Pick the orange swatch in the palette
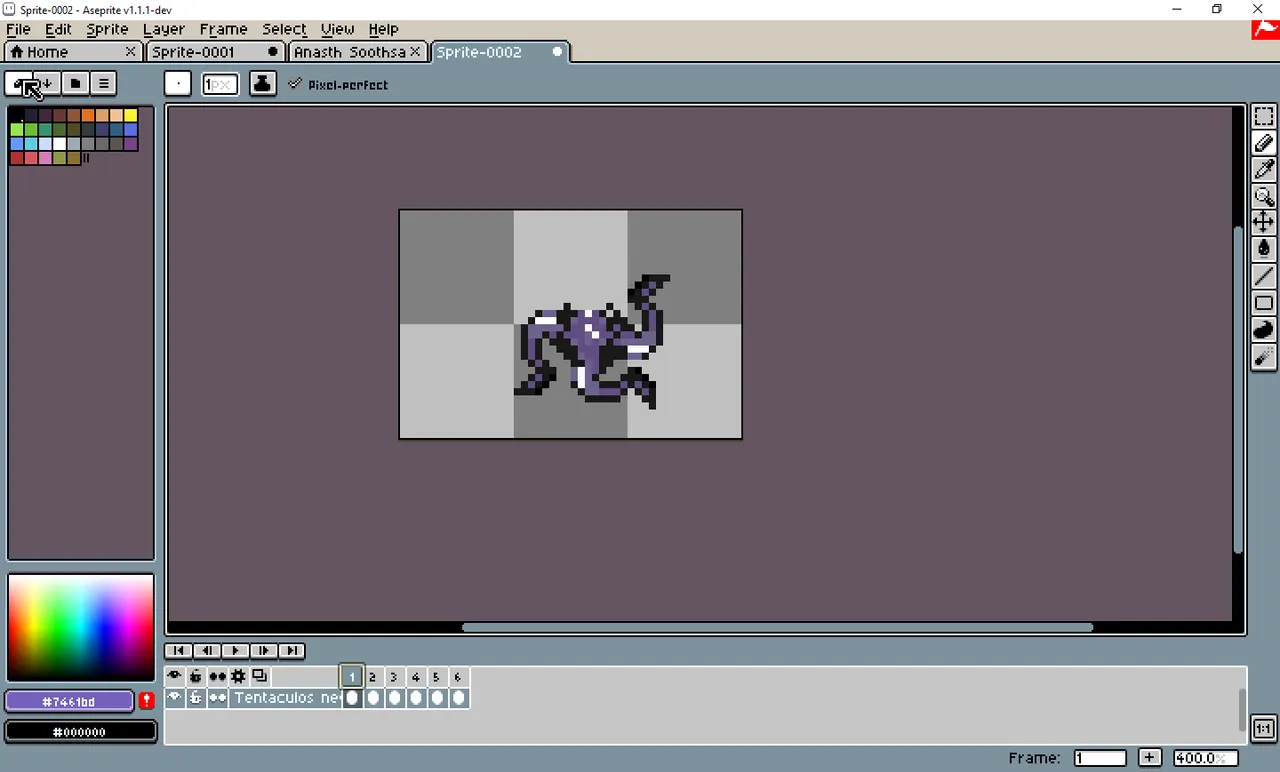 click(88, 115)
